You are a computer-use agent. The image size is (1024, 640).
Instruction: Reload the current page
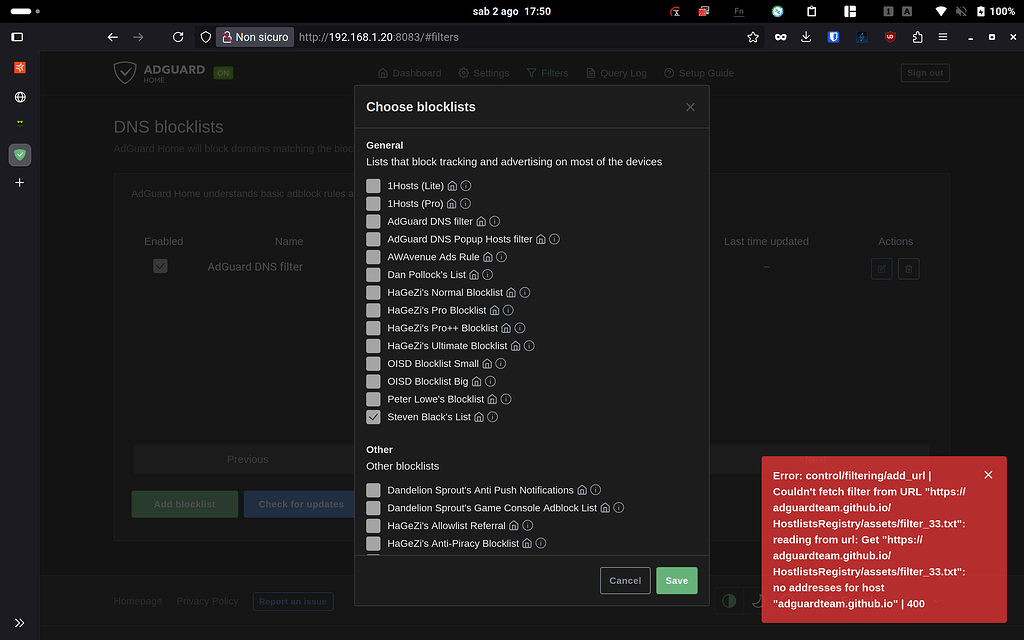coord(178,37)
